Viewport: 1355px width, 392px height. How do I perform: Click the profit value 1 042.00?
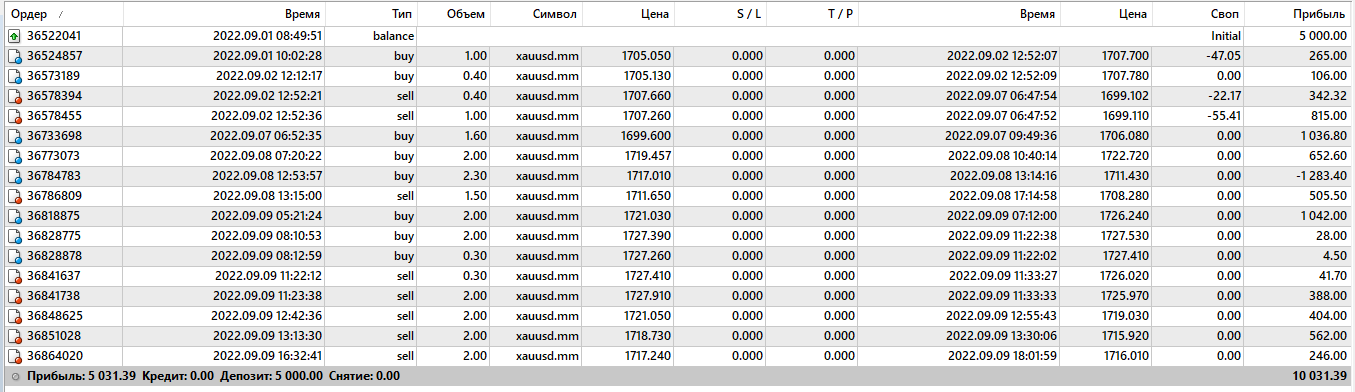coord(1317,216)
